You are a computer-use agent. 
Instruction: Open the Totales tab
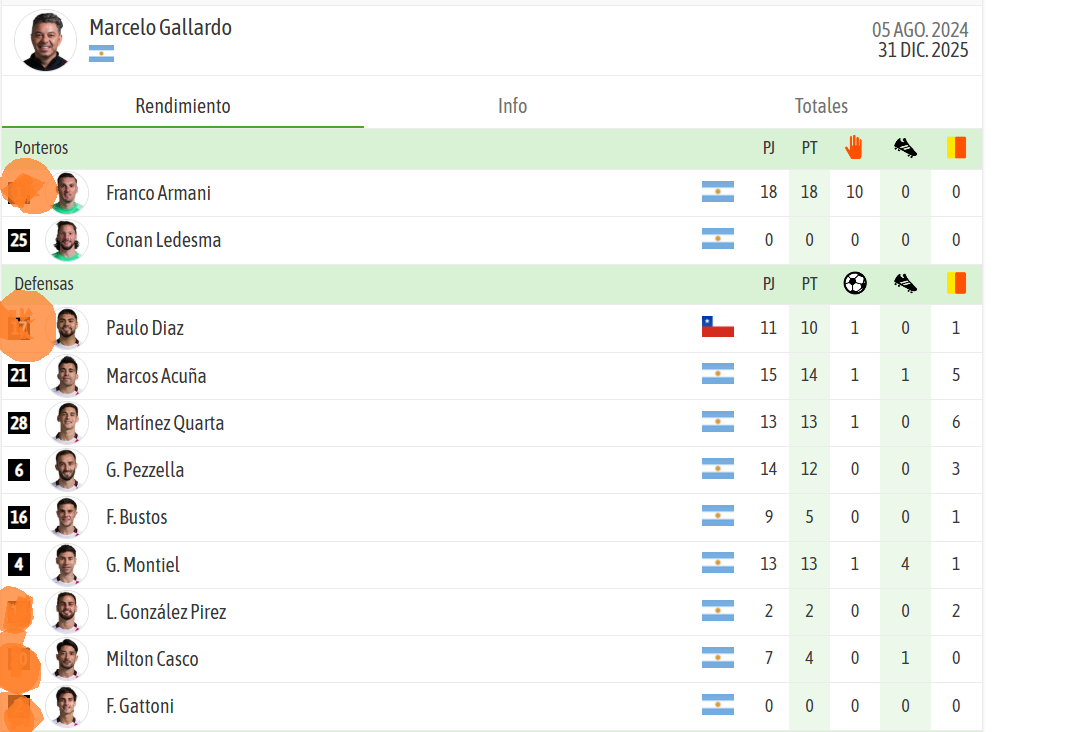coord(821,106)
